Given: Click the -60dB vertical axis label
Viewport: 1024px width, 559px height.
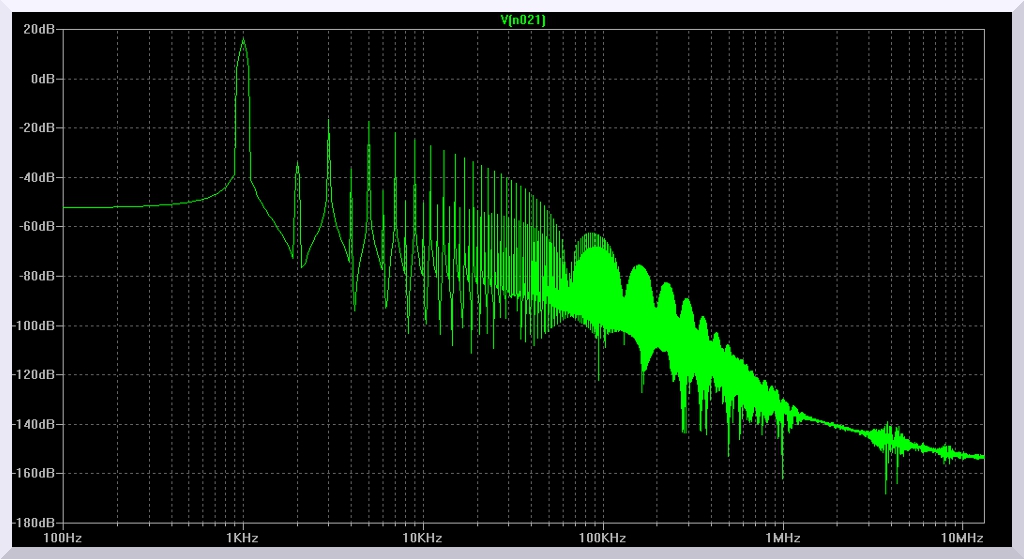Looking at the screenshot, I should click(36, 226).
